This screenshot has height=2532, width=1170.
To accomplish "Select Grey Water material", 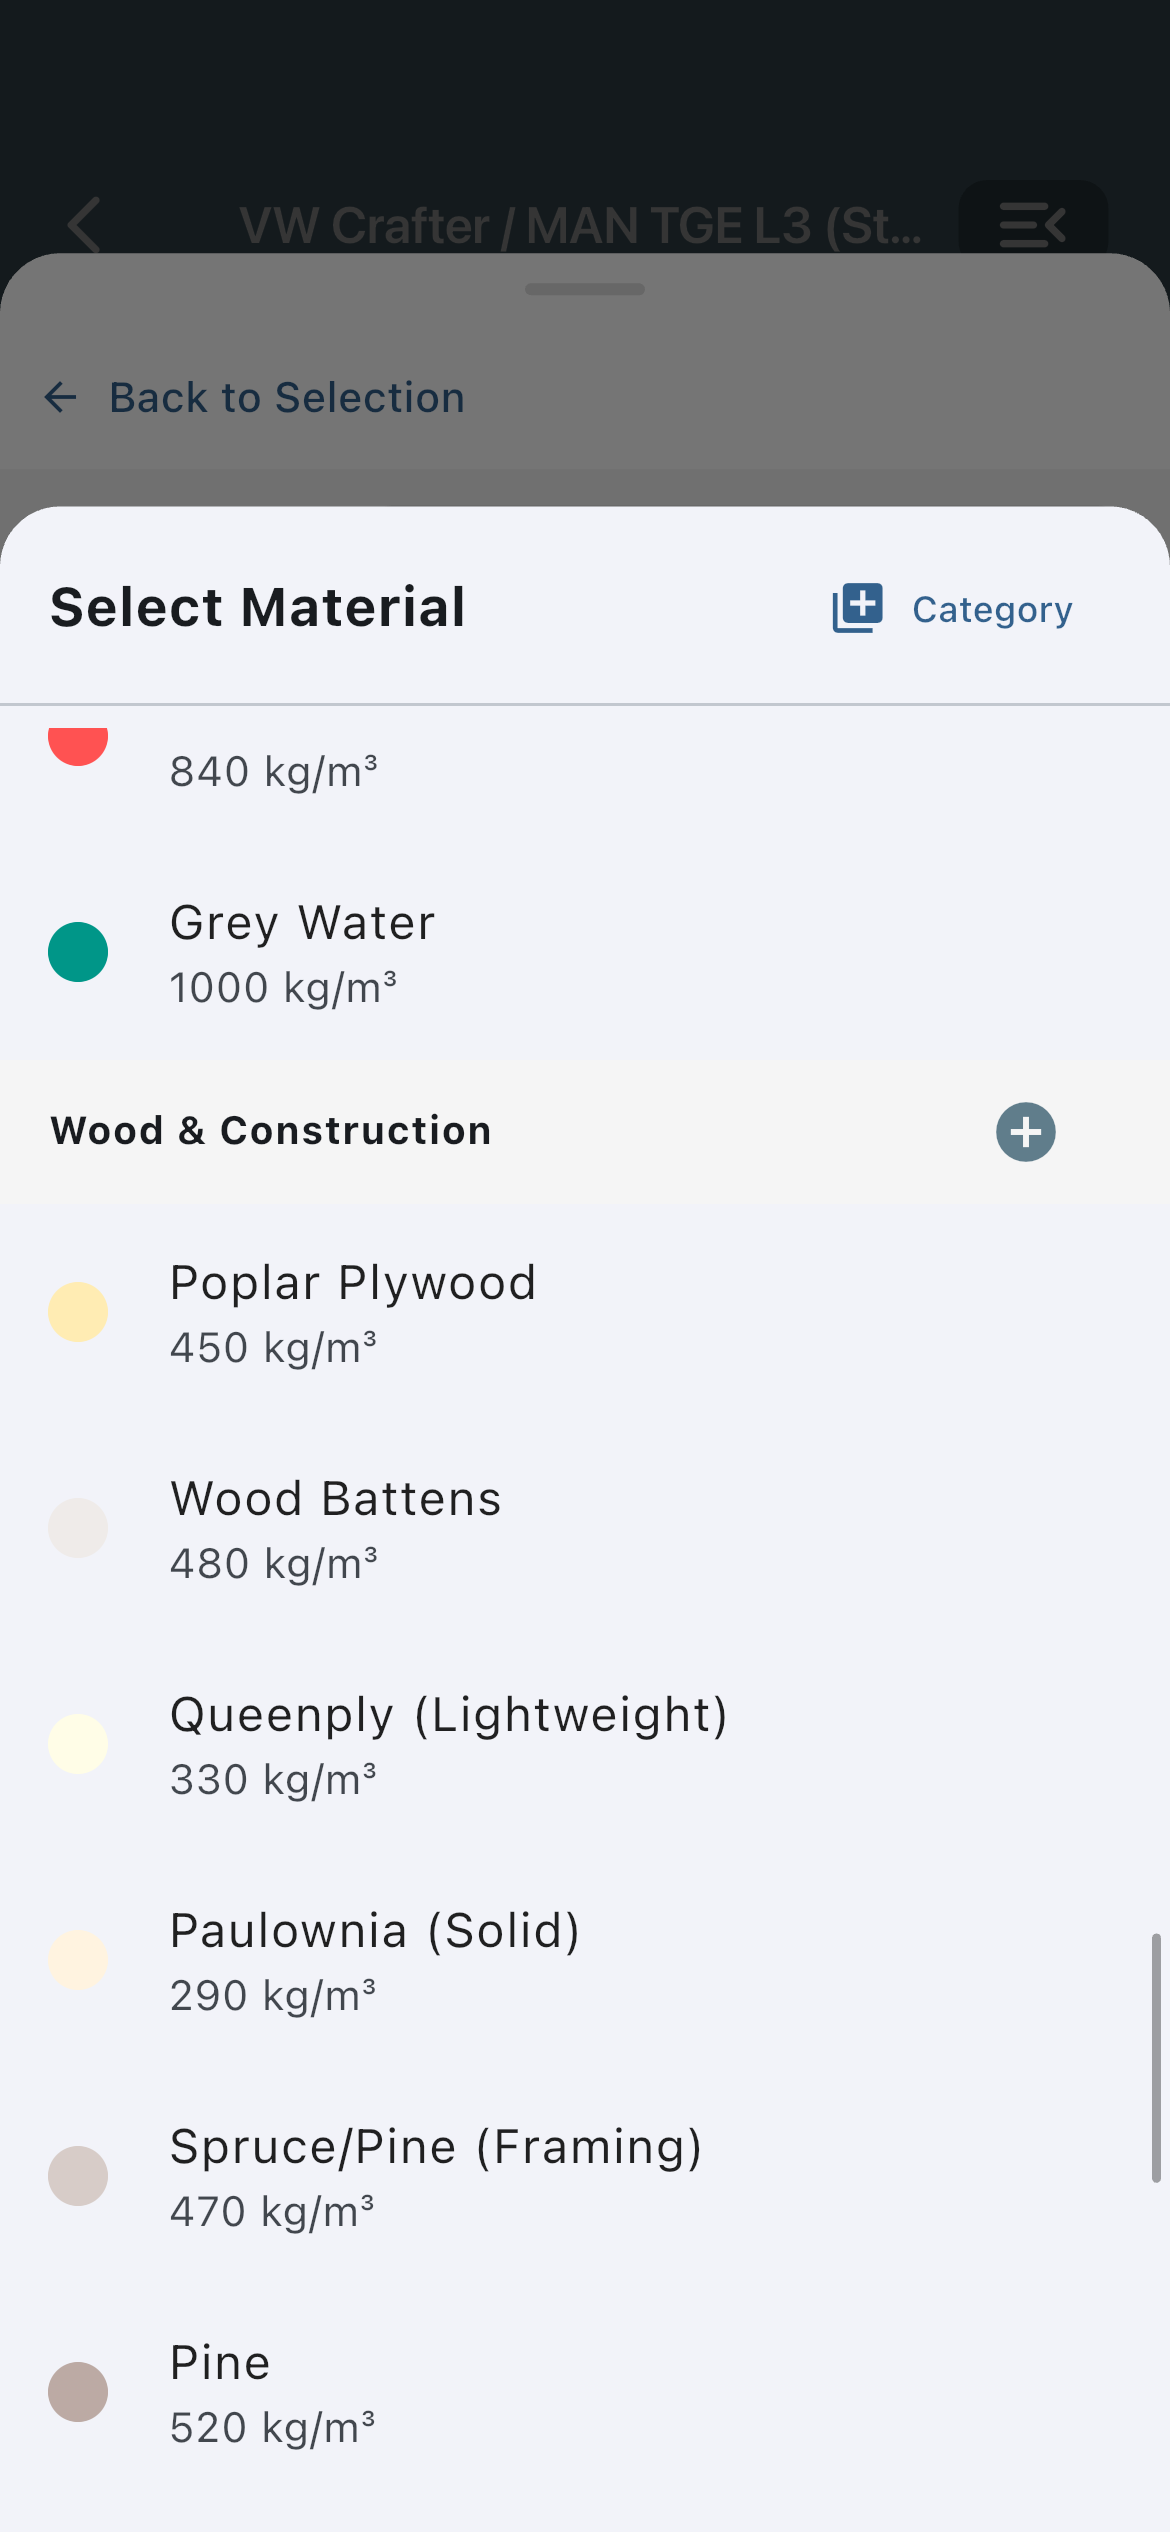I will (585, 953).
